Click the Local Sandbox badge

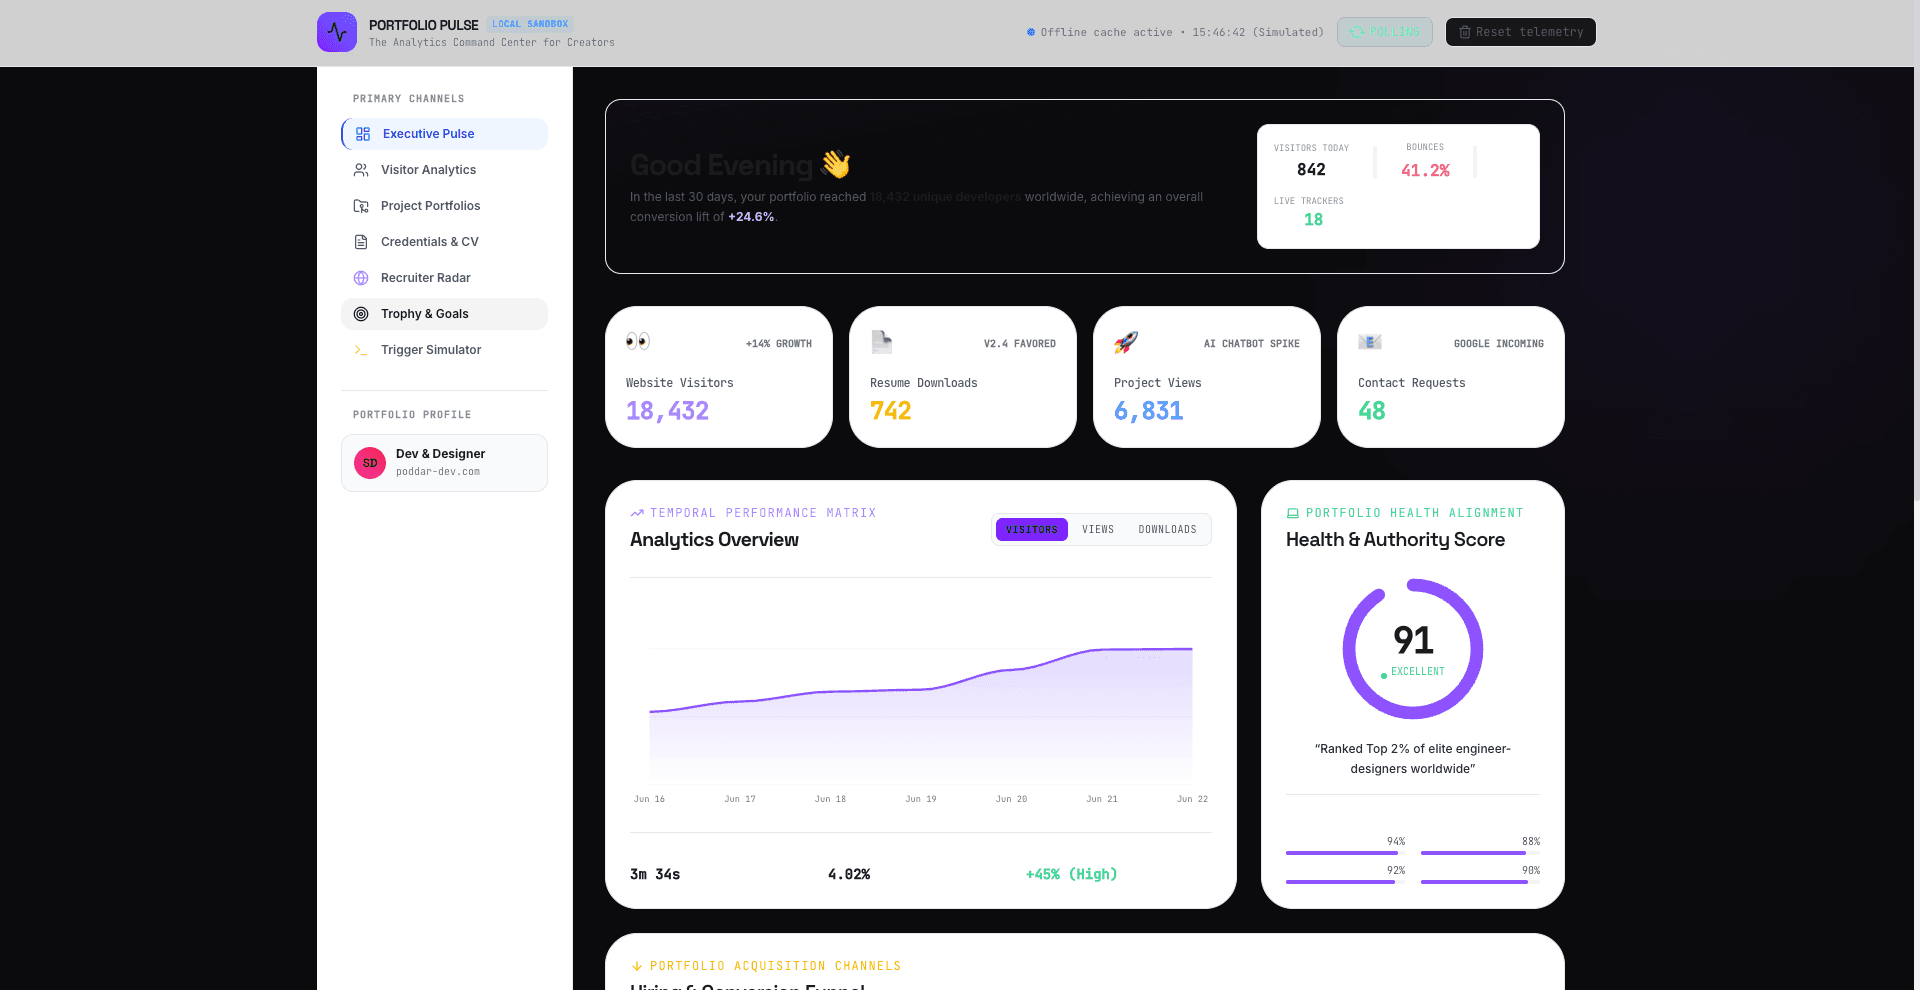click(x=530, y=24)
